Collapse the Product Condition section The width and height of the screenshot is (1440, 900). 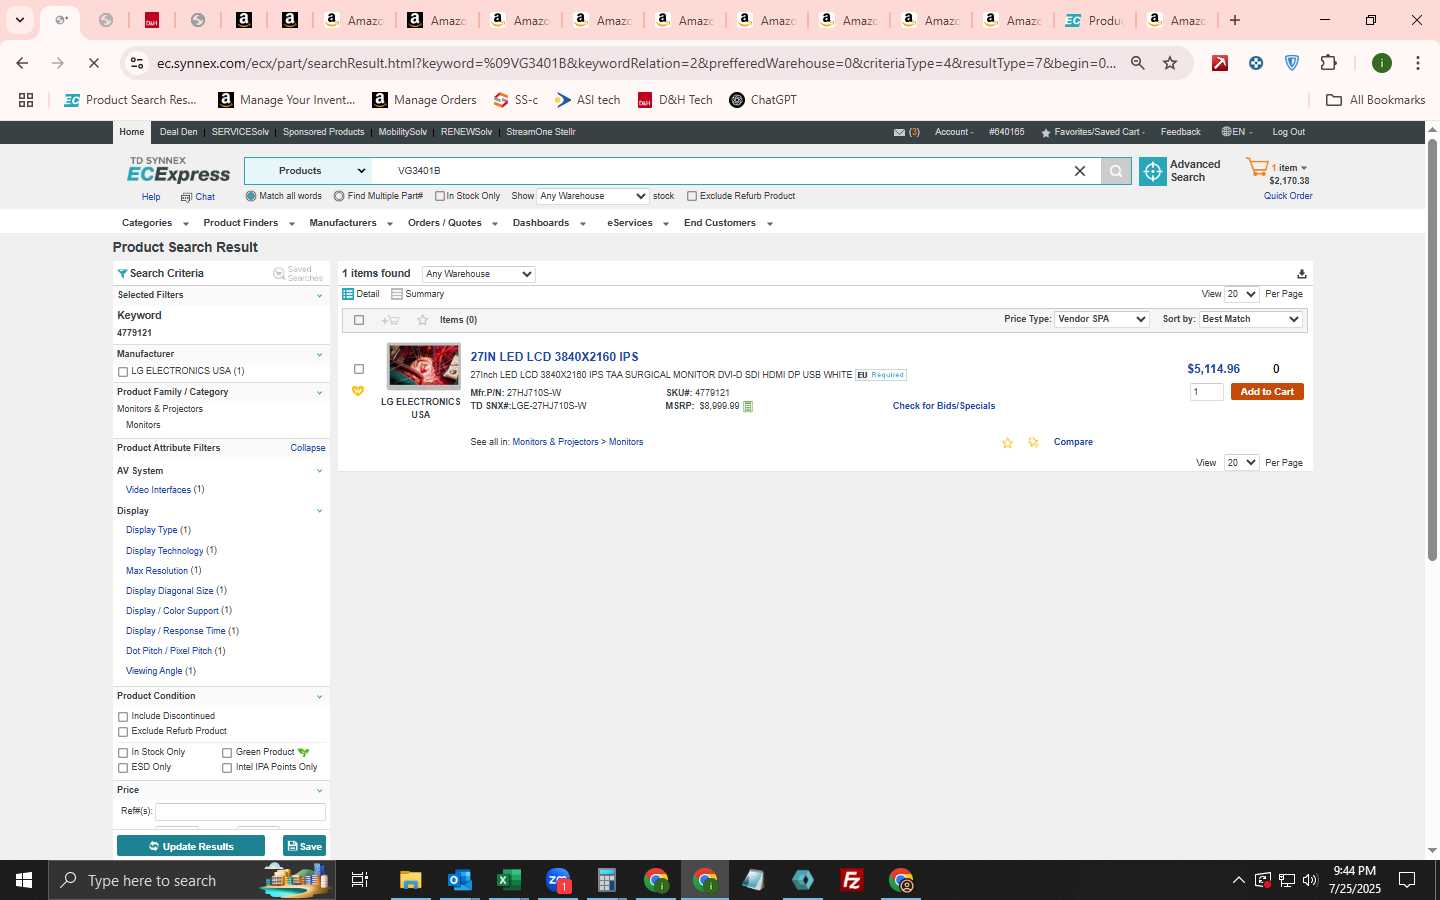click(x=319, y=697)
